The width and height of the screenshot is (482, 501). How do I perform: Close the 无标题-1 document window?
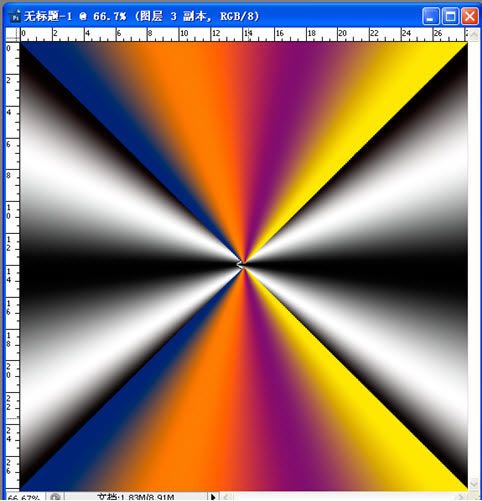coord(470,16)
